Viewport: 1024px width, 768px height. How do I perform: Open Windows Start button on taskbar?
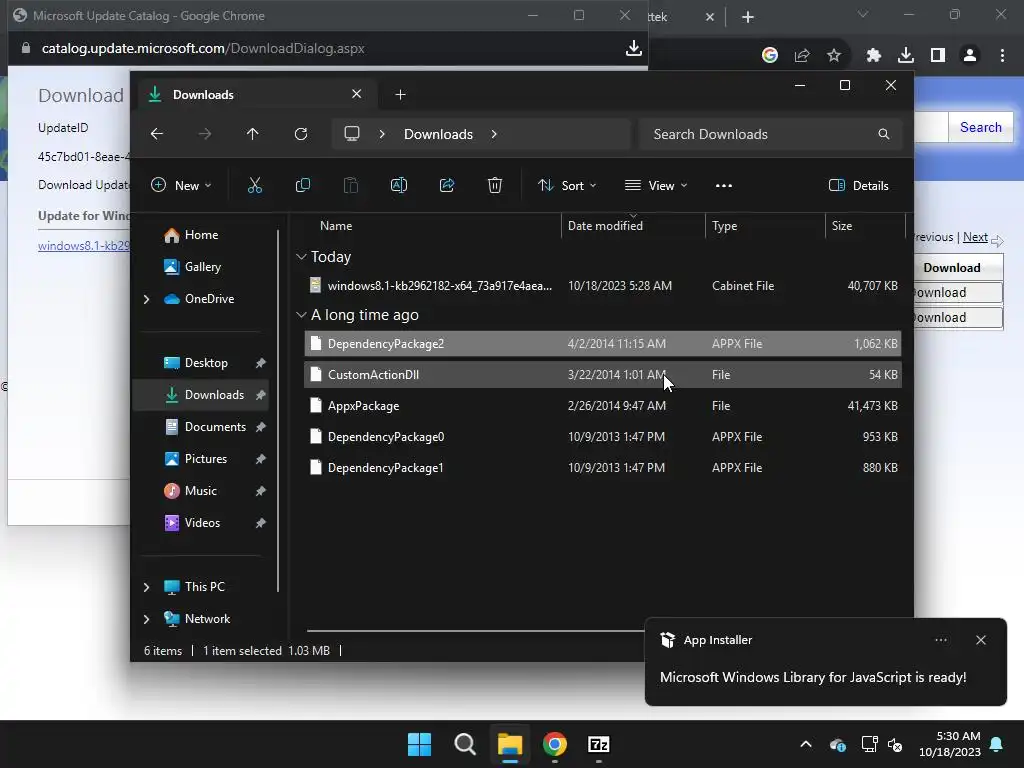(419, 744)
